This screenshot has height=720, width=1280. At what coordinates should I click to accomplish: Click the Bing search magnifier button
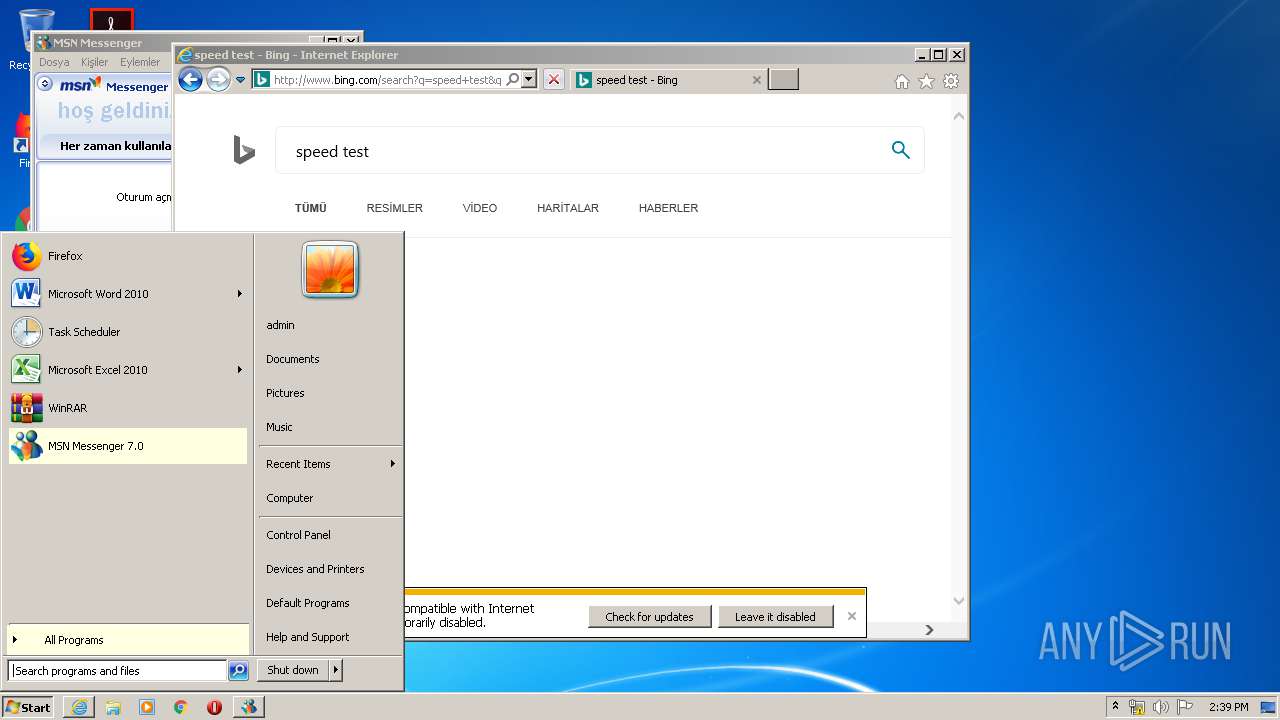(901, 150)
